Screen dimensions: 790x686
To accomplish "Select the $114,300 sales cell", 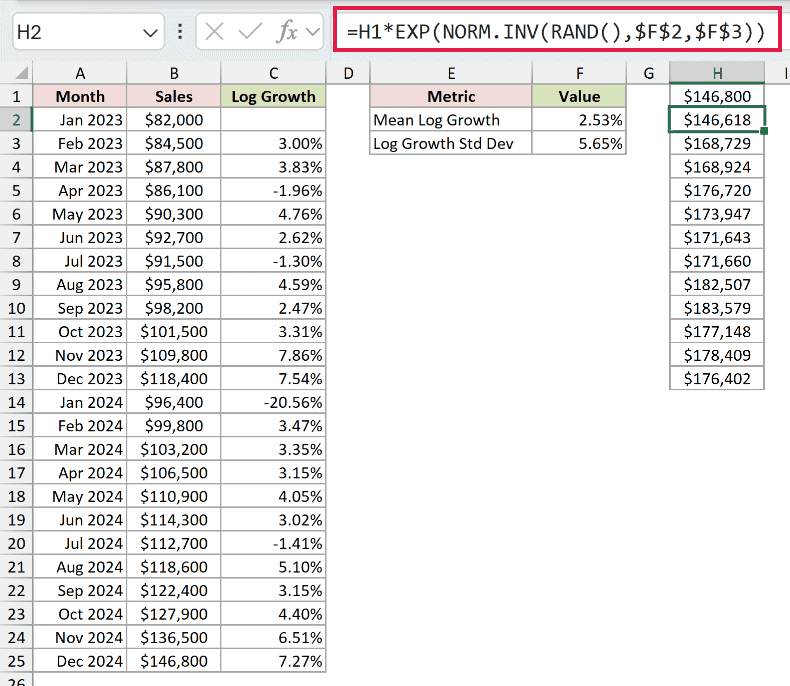I will tap(174, 520).
